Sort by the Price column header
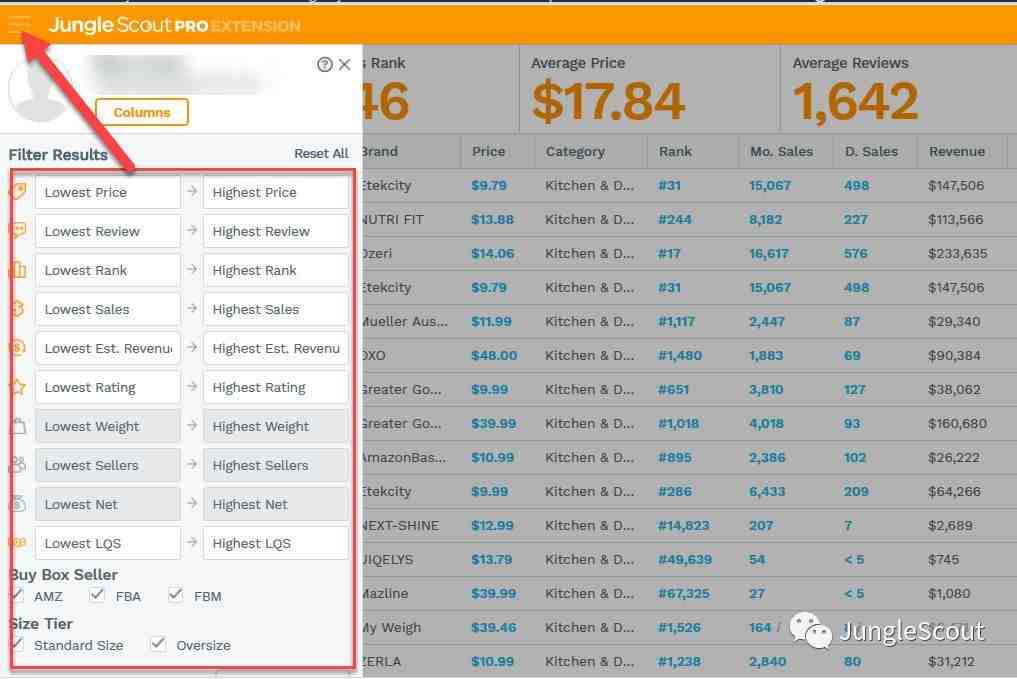The image size is (1017, 679). tap(488, 151)
